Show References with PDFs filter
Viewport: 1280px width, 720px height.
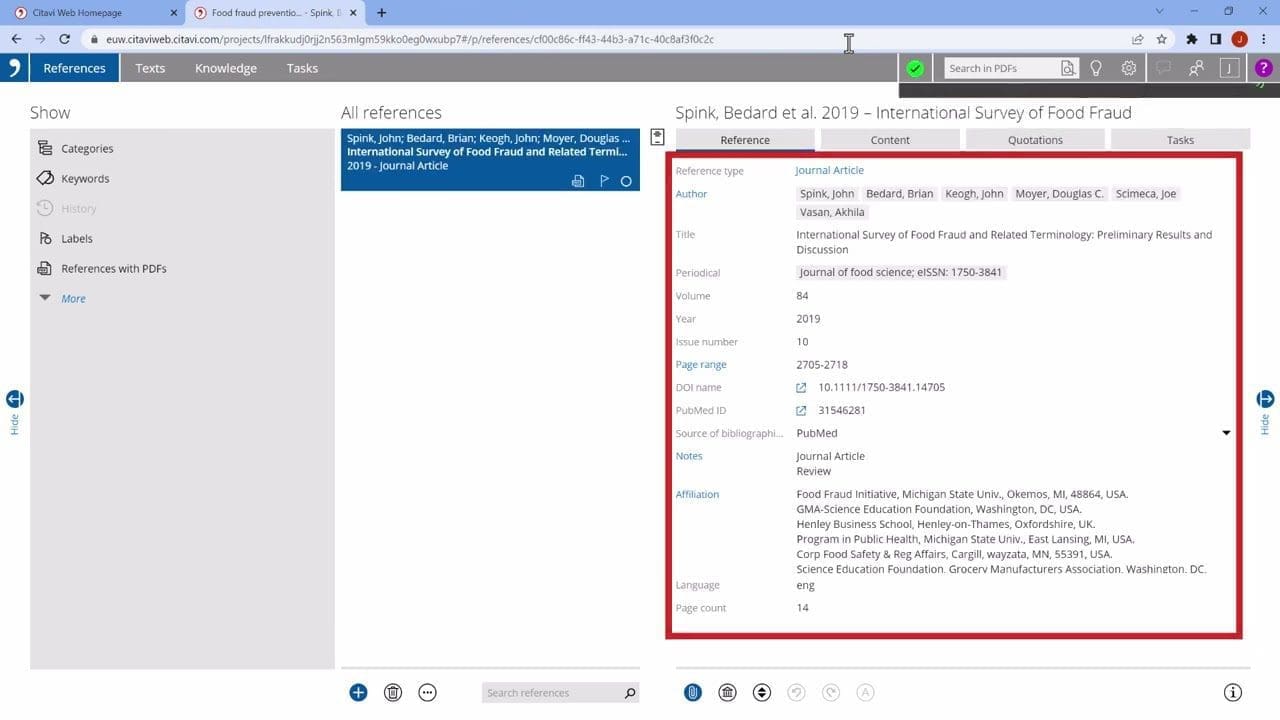[x=113, y=268]
